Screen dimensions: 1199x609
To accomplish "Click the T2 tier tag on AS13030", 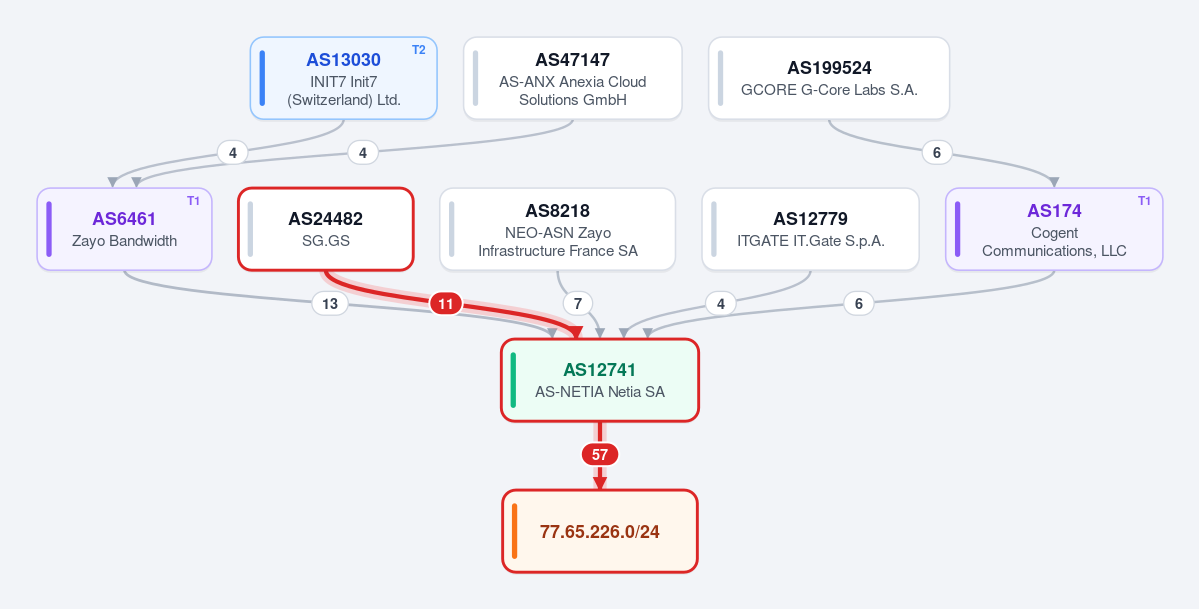I will coord(419,50).
